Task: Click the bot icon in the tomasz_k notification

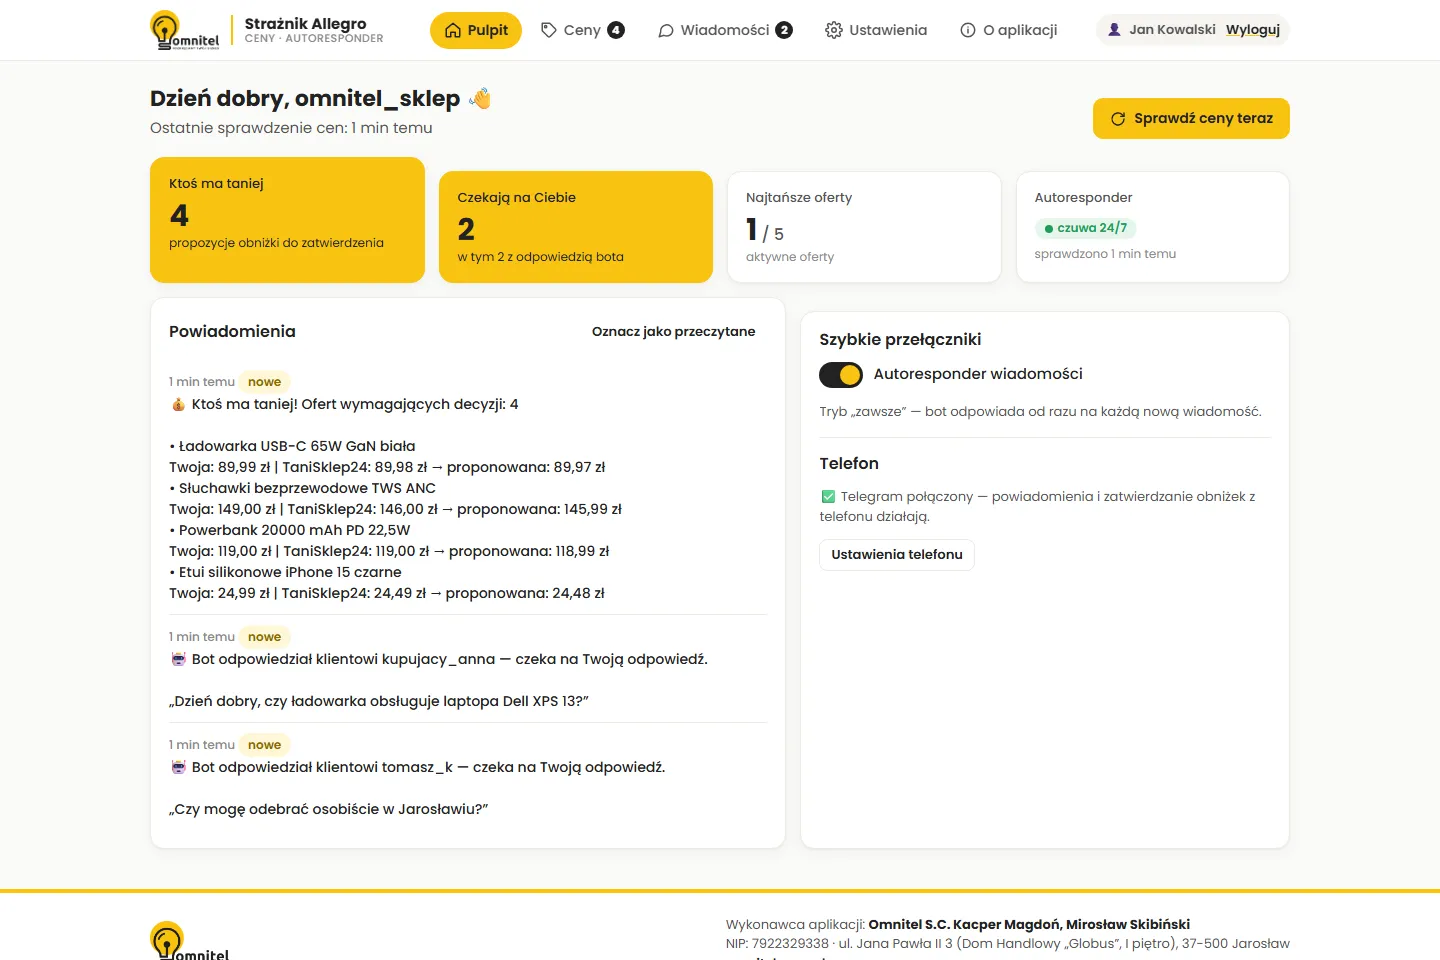Action: click(178, 767)
